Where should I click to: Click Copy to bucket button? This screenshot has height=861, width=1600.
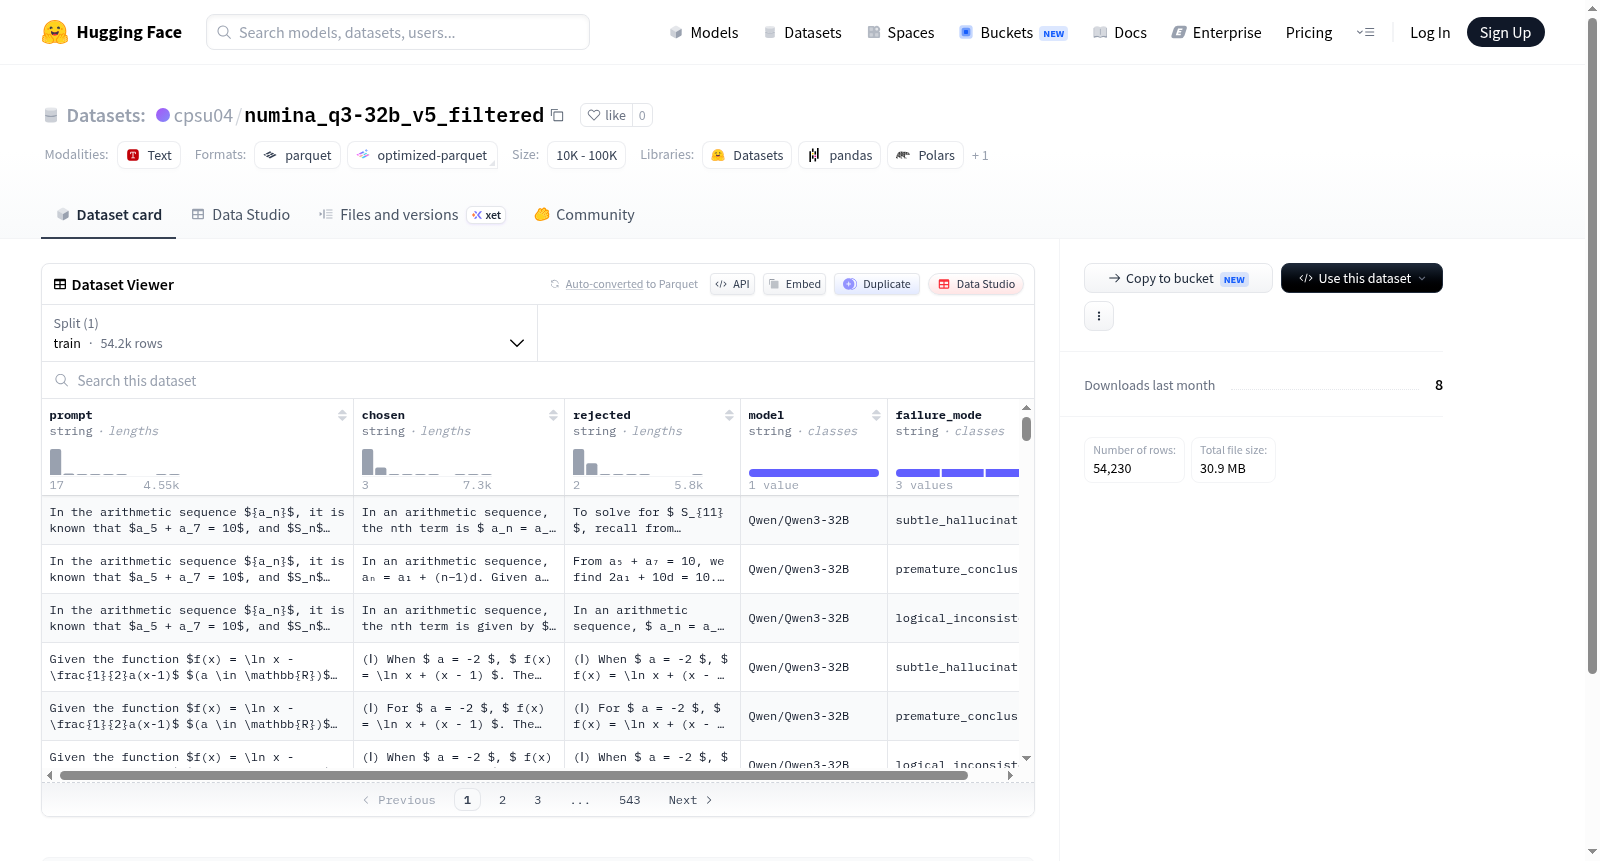point(1178,278)
